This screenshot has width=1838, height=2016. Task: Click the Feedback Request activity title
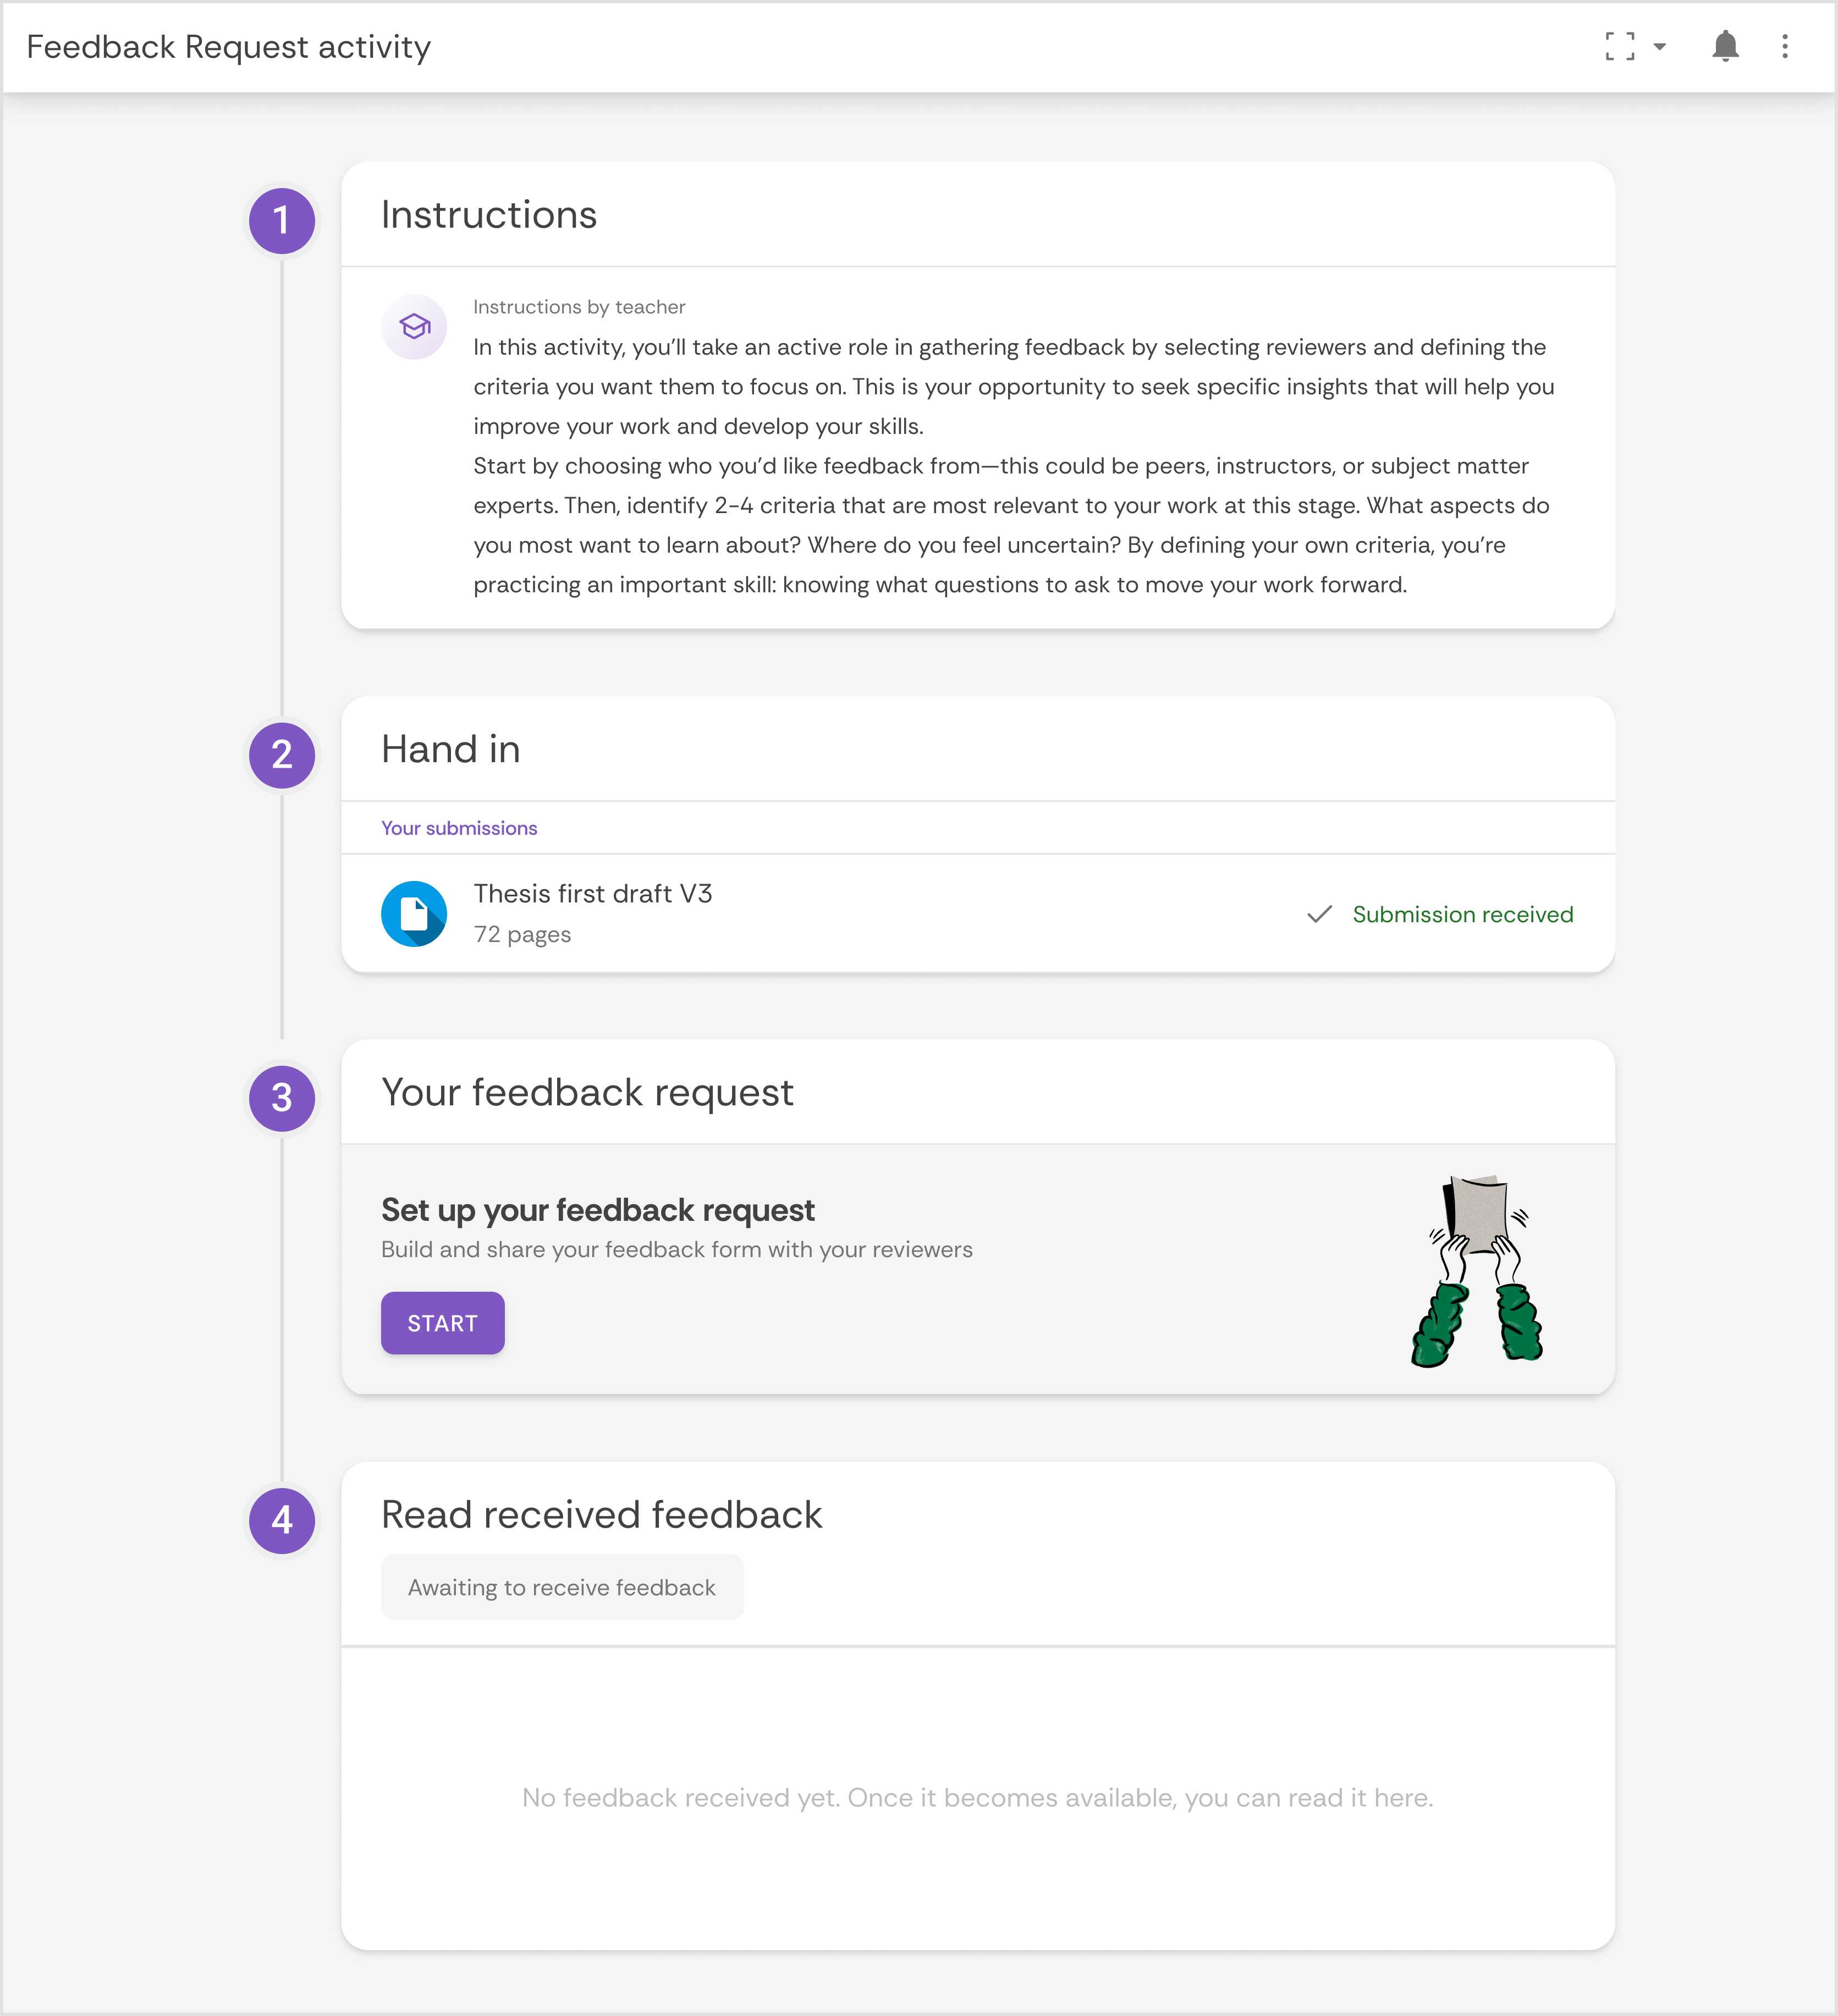[x=229, y=46]
